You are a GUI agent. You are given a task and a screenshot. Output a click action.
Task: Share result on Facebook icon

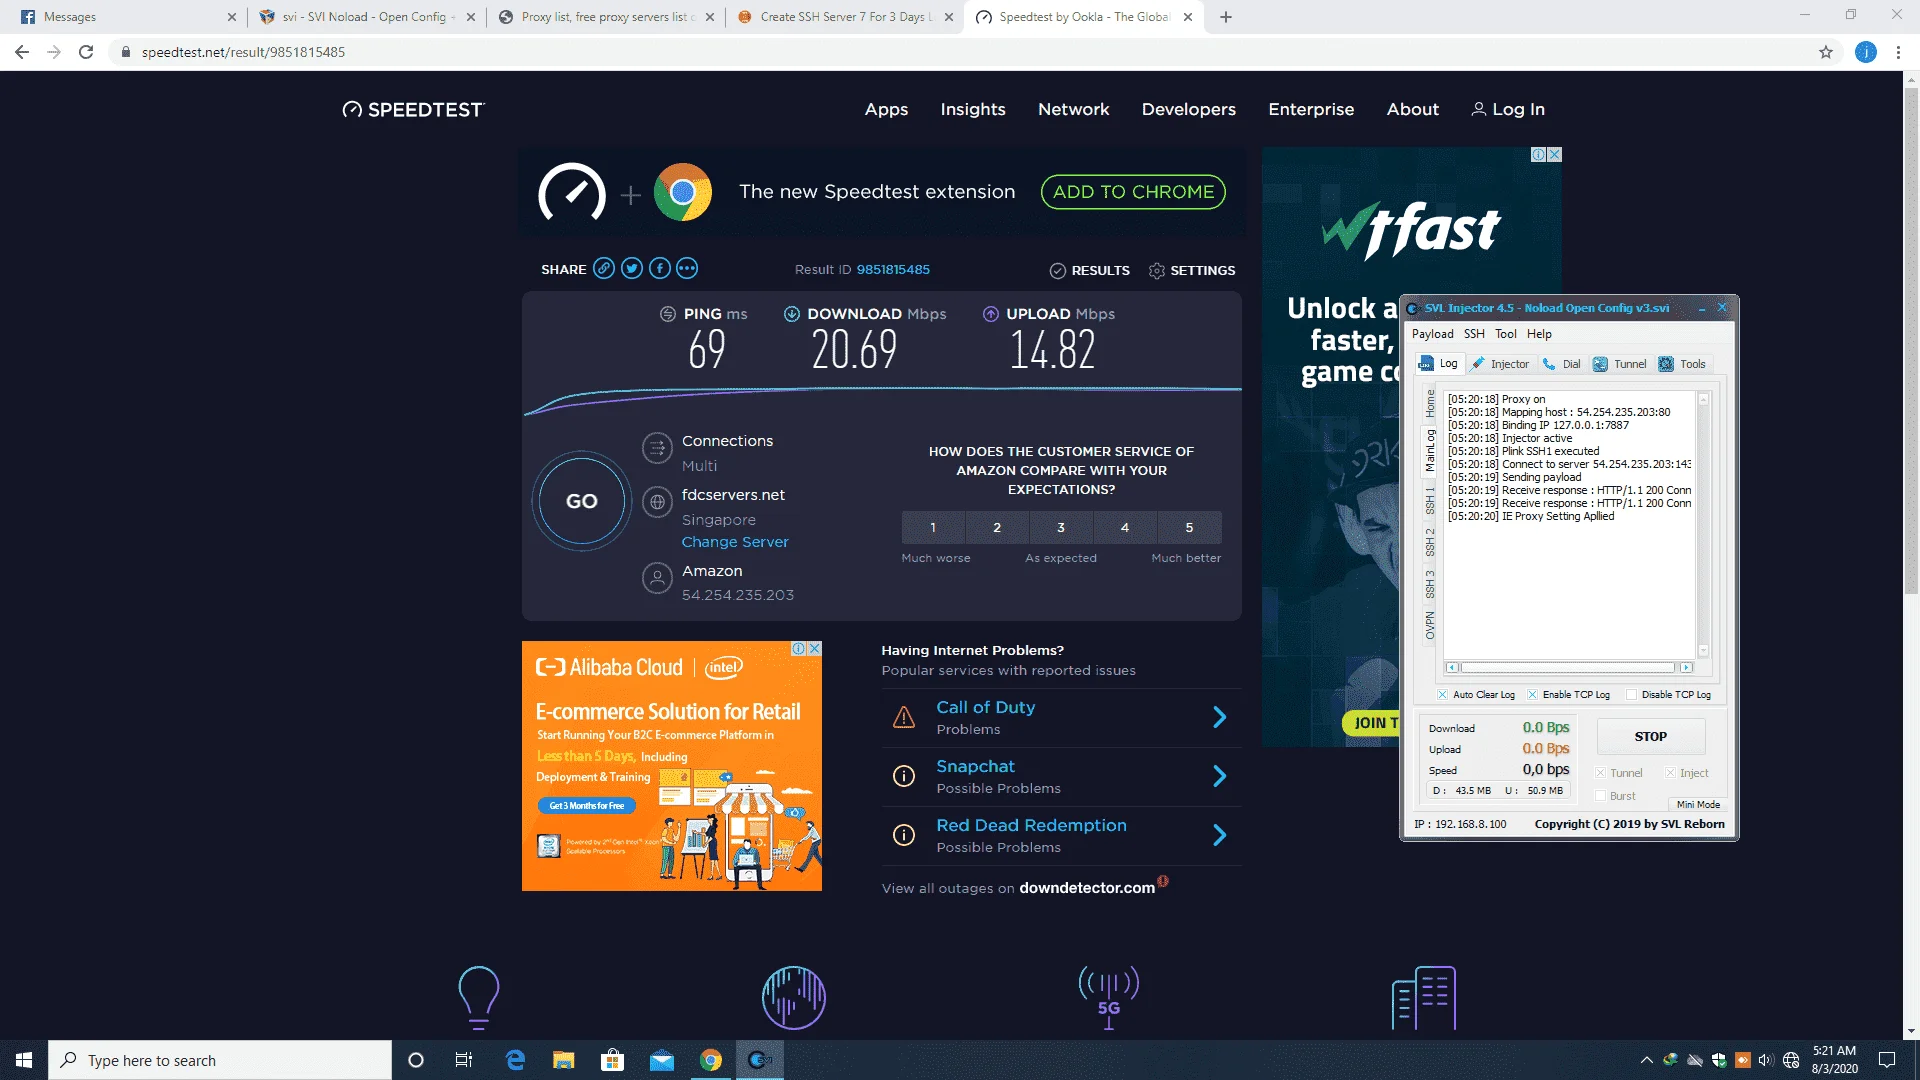(x=659, y=268)
